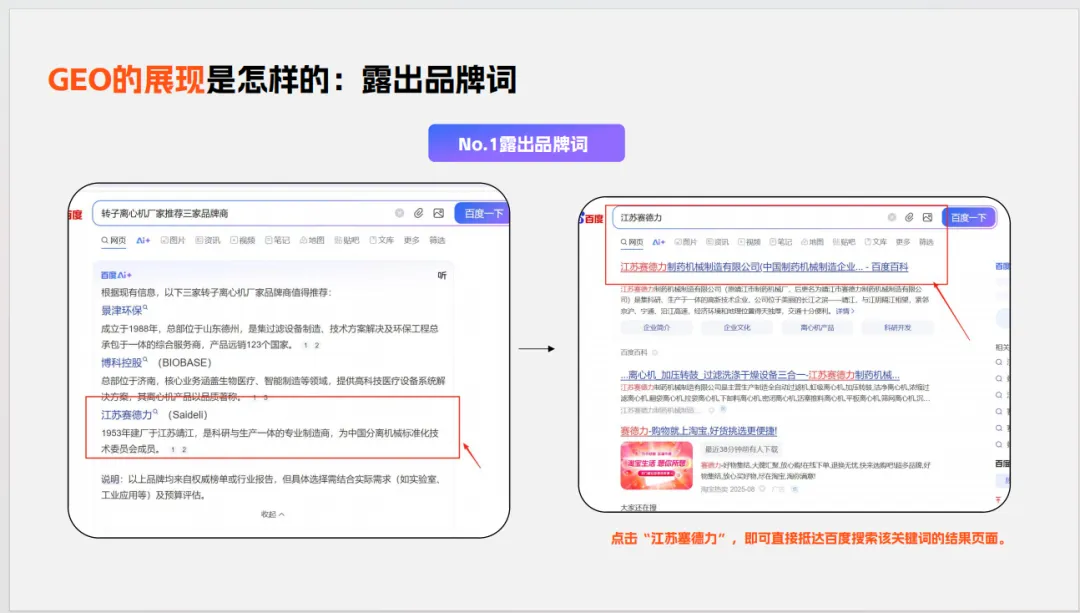Viewport: 1080px width, 613px height.
Task: Open the 资讯 tab in left screenshot
Action: (x=208, y=240)
